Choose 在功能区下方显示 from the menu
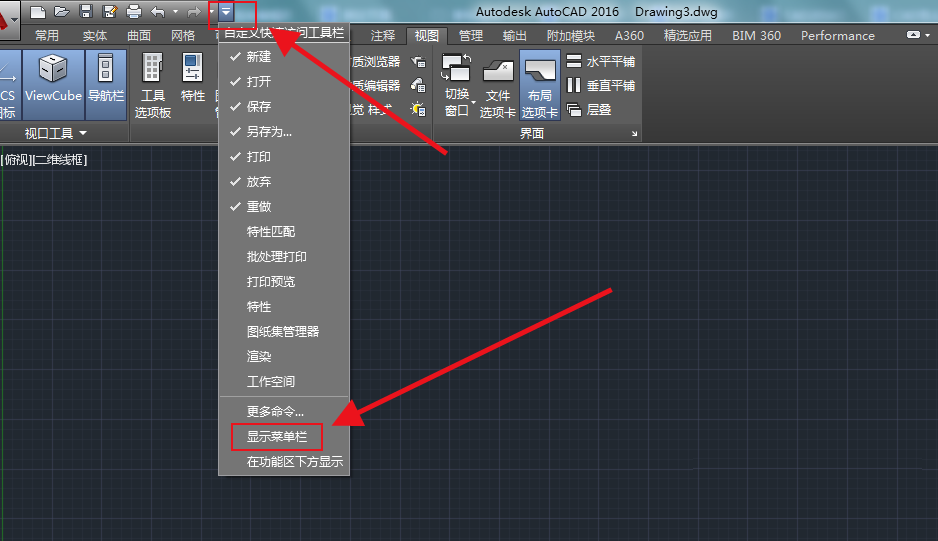938x541 pixels. pos(284,462)
